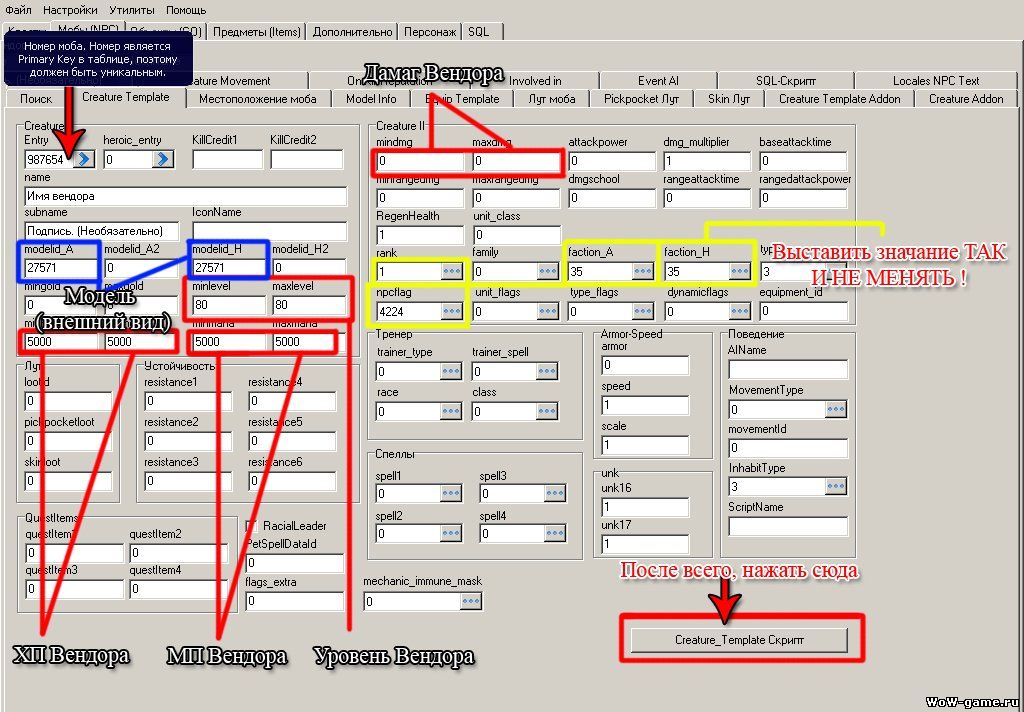Switch to the Предметы (Items) tab

(257, 31)
